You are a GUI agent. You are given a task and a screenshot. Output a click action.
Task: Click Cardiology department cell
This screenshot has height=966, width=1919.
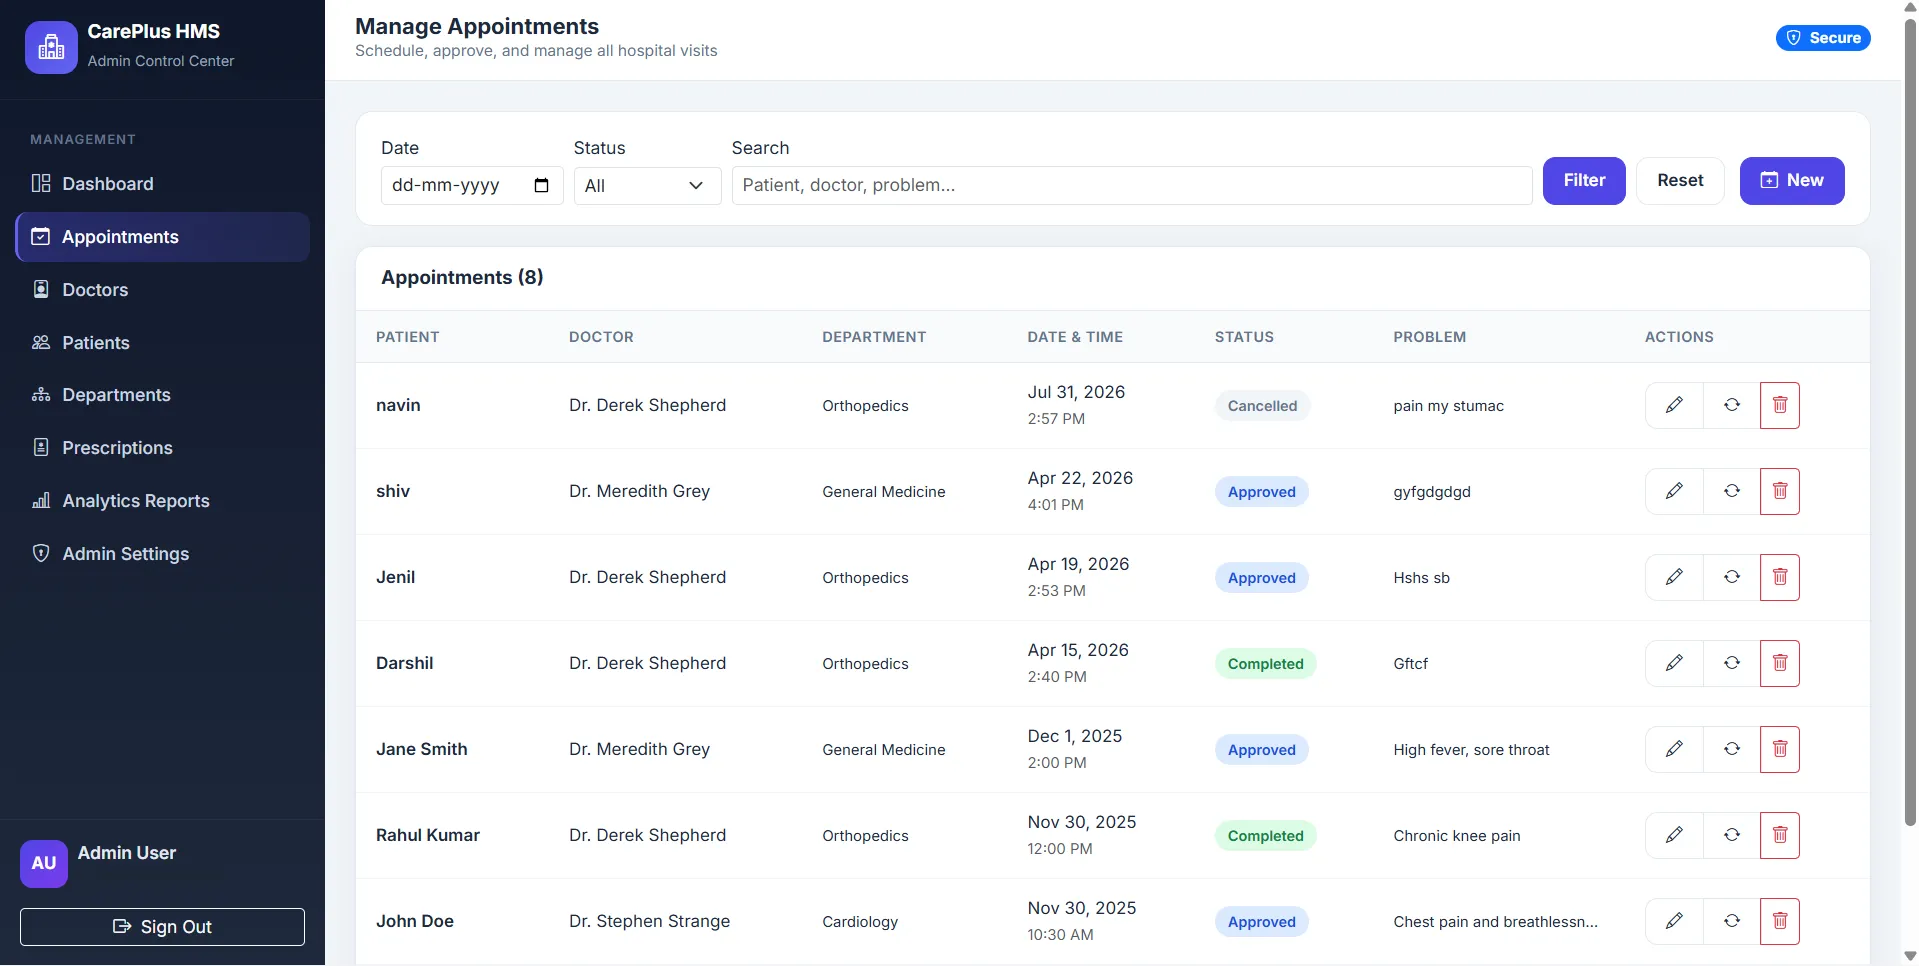click(x=860, y=922)
